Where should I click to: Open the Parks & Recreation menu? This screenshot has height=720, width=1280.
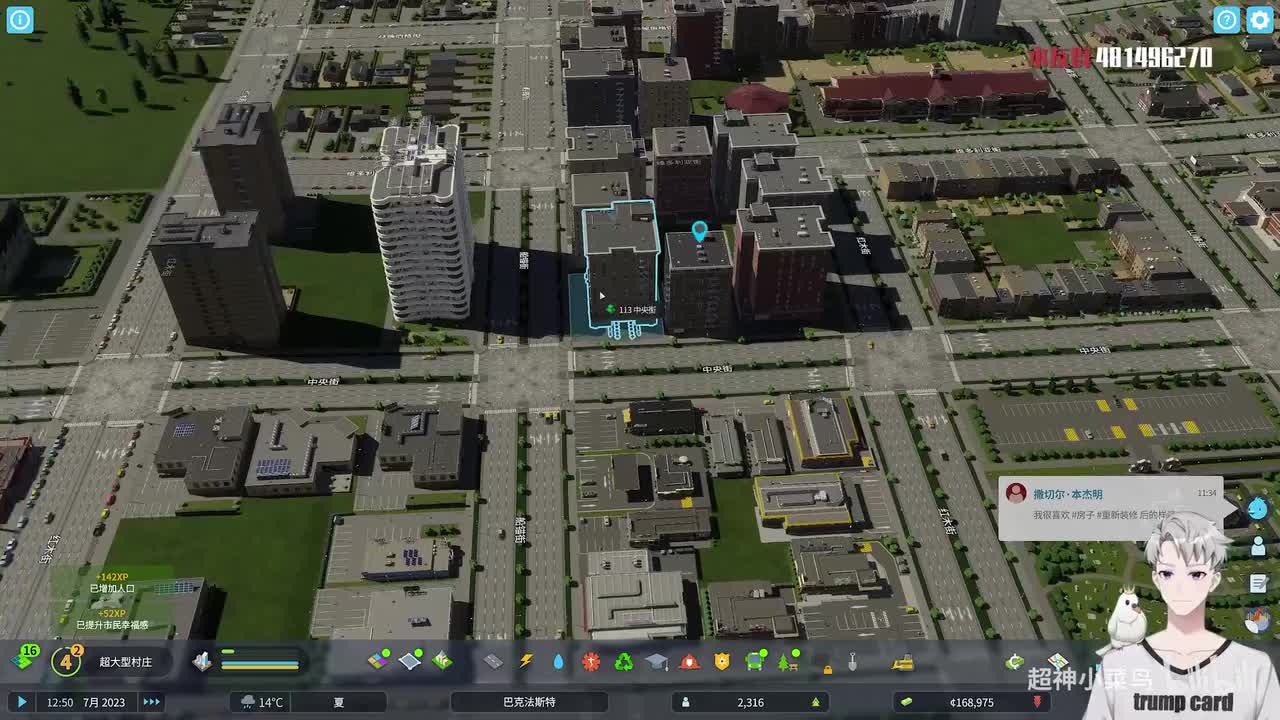pos(788,661)
